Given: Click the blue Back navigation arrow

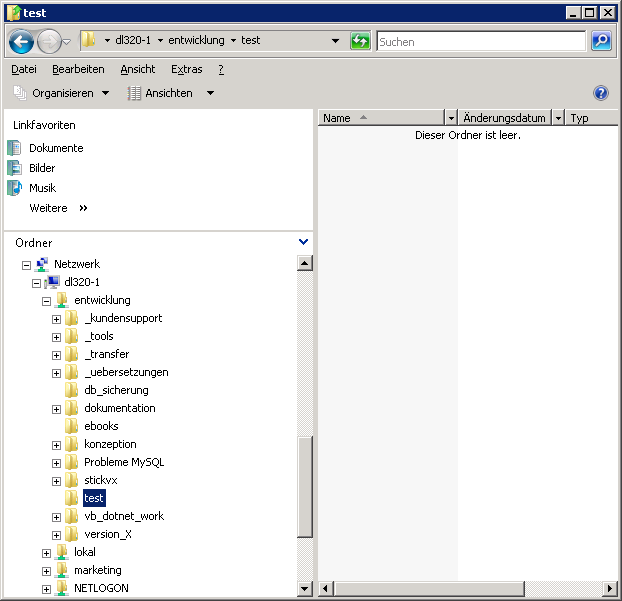Looking at the screenshot, I should pyautogui.click(x=22, y=42).
